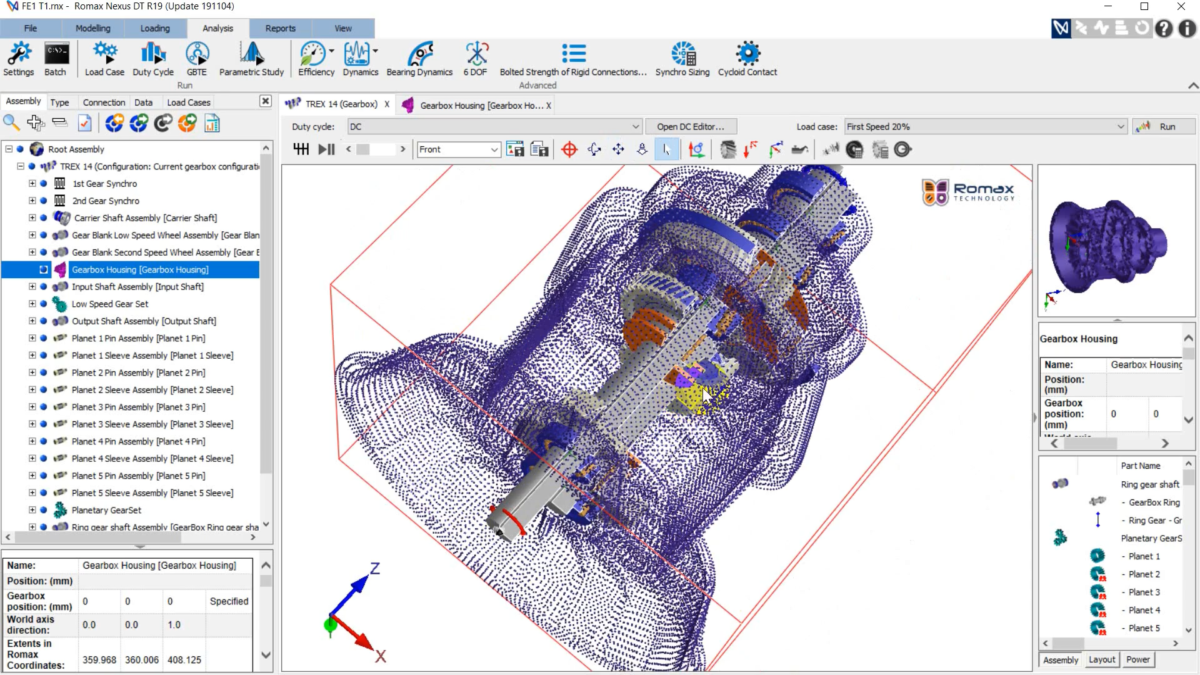The image size is (1200, 675).
Task: Expand the Input Shaft Assembly node
Action: click(32, 287)
